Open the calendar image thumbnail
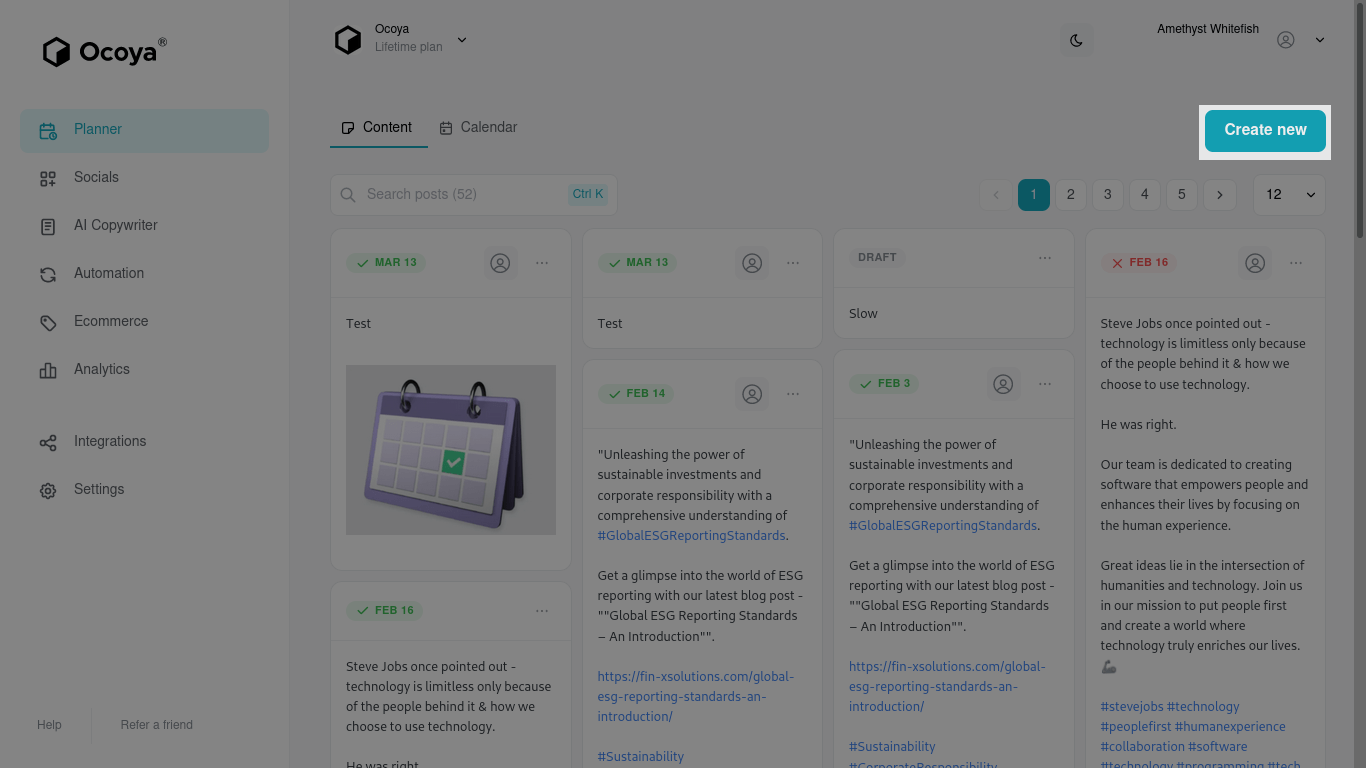Viewport: 1366px width, 768px height. [x=451, y=450]
